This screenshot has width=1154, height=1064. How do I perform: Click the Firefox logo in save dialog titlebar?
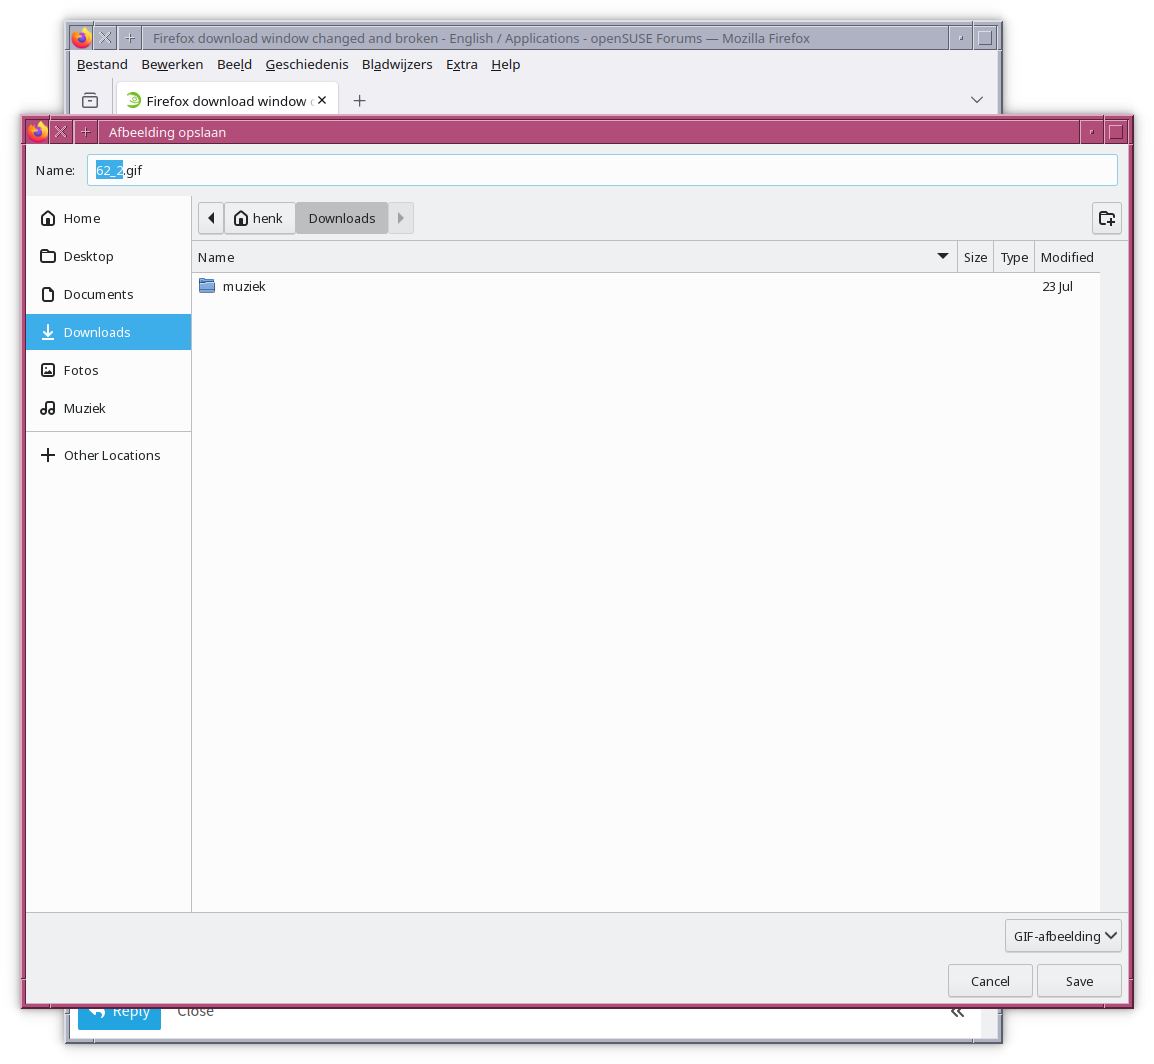point(38,132)
